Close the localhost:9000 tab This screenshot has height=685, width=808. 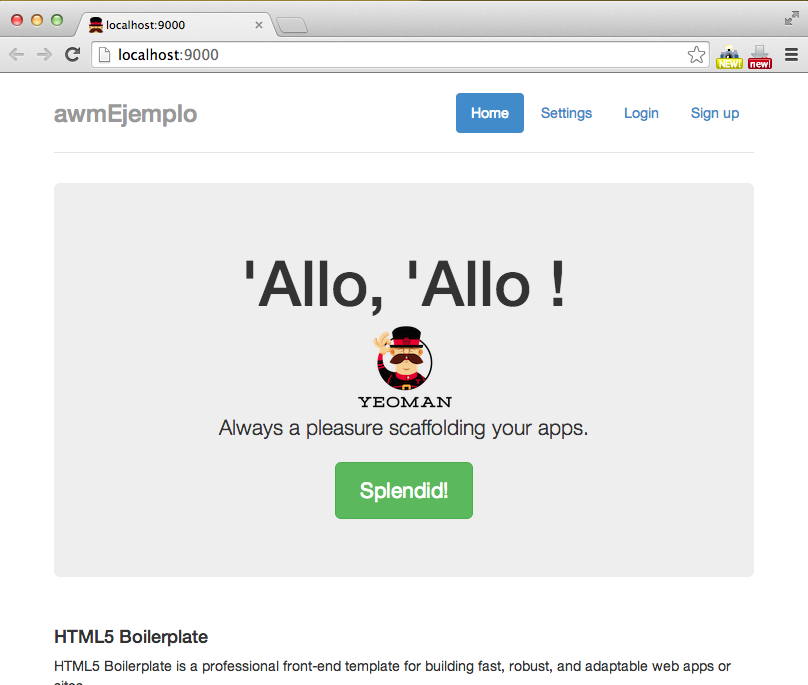pyautogui.click(x=259, y=25)
